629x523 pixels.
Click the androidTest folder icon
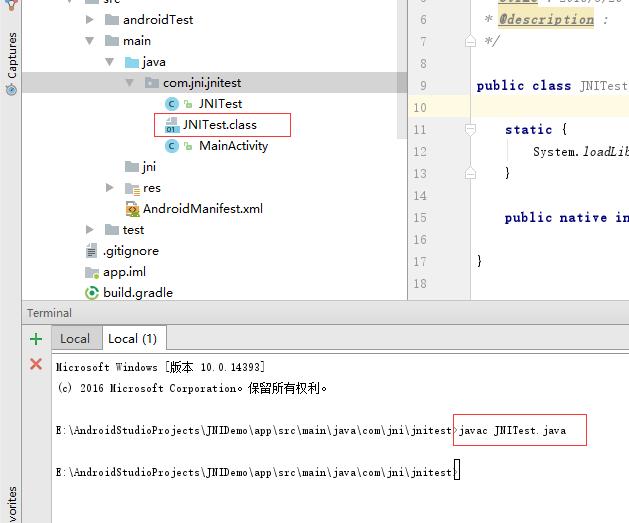pos(112,20)
